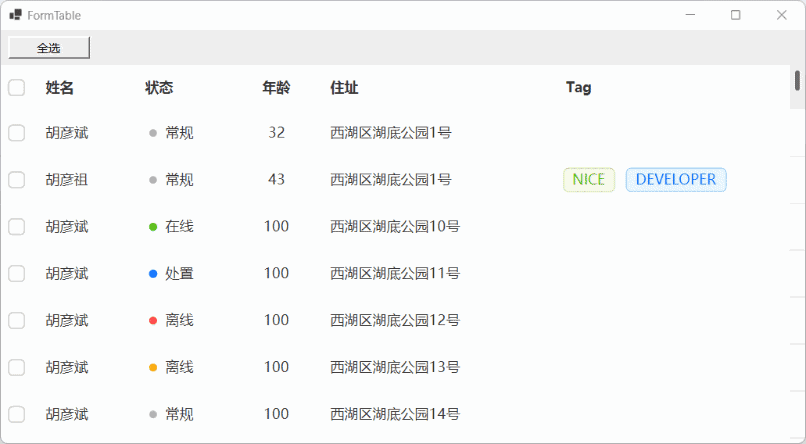
Task: Click the green 在线 status dot
Action: coord(153,227)
